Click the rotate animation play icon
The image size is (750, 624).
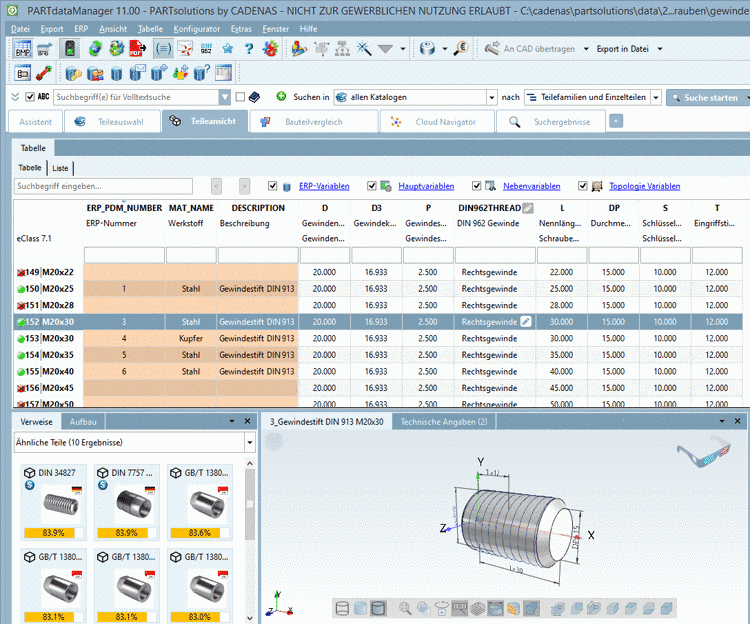(x=441, y=608)
